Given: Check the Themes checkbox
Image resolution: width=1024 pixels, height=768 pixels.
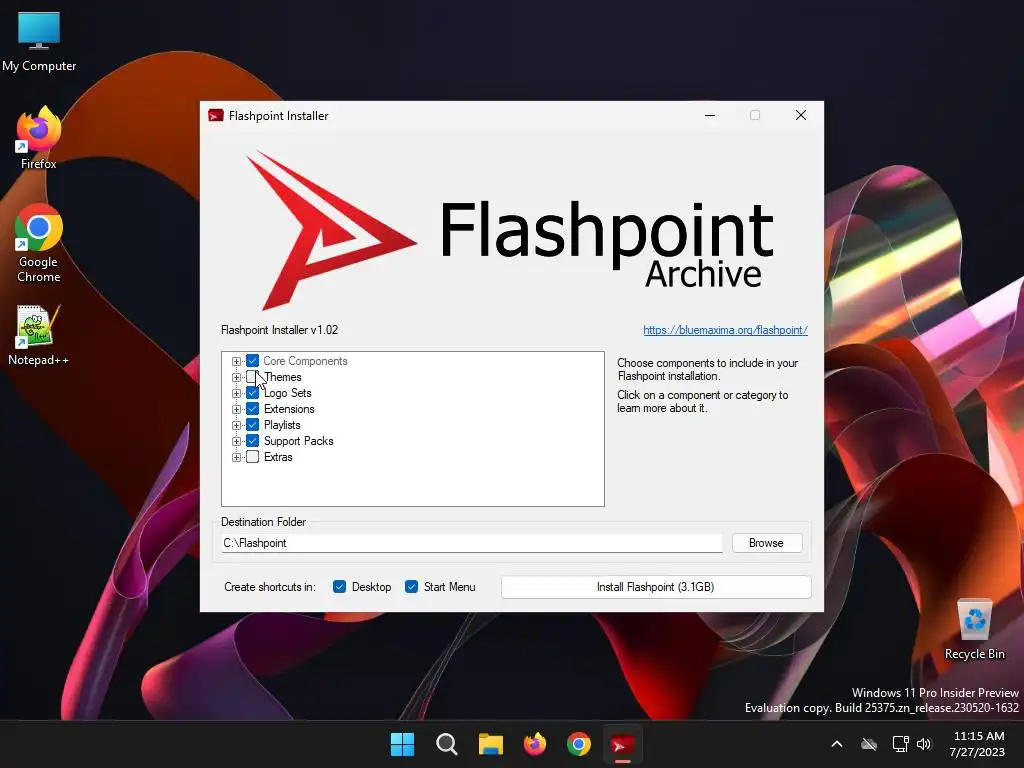Looking at the screenshot, I should [x=253, y=377].
